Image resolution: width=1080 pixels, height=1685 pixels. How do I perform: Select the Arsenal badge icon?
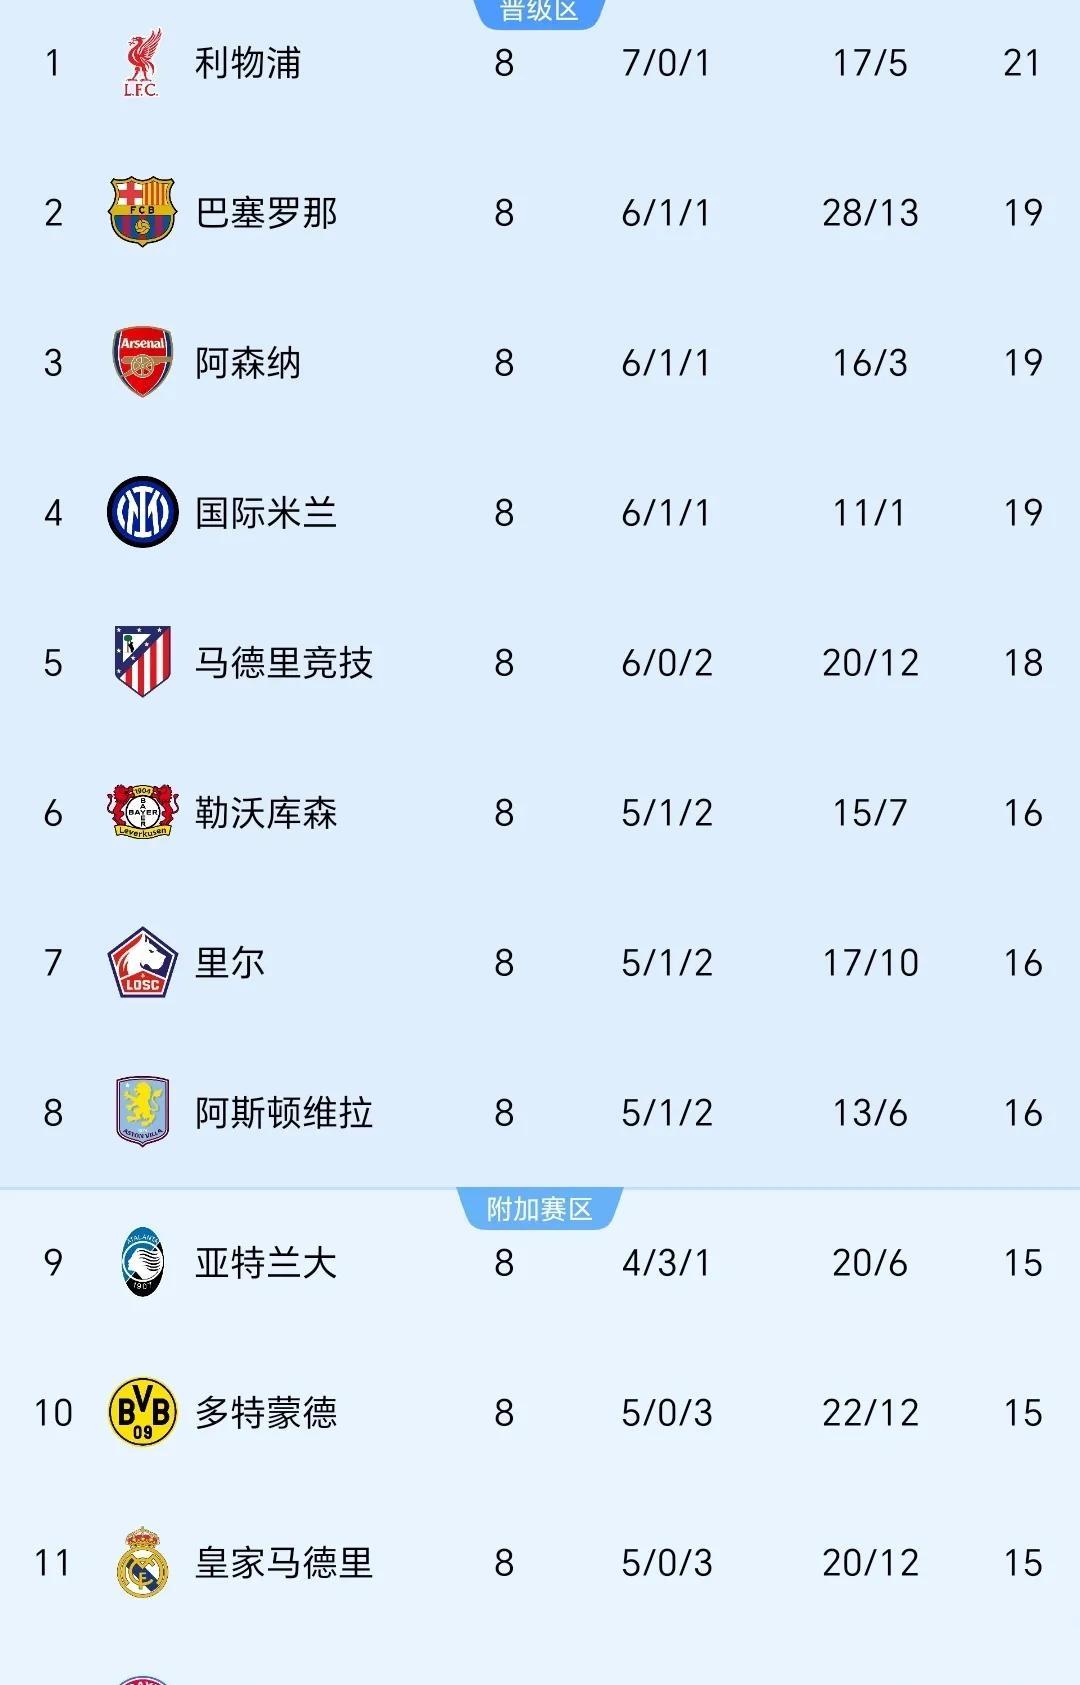[x=142, y=362]
